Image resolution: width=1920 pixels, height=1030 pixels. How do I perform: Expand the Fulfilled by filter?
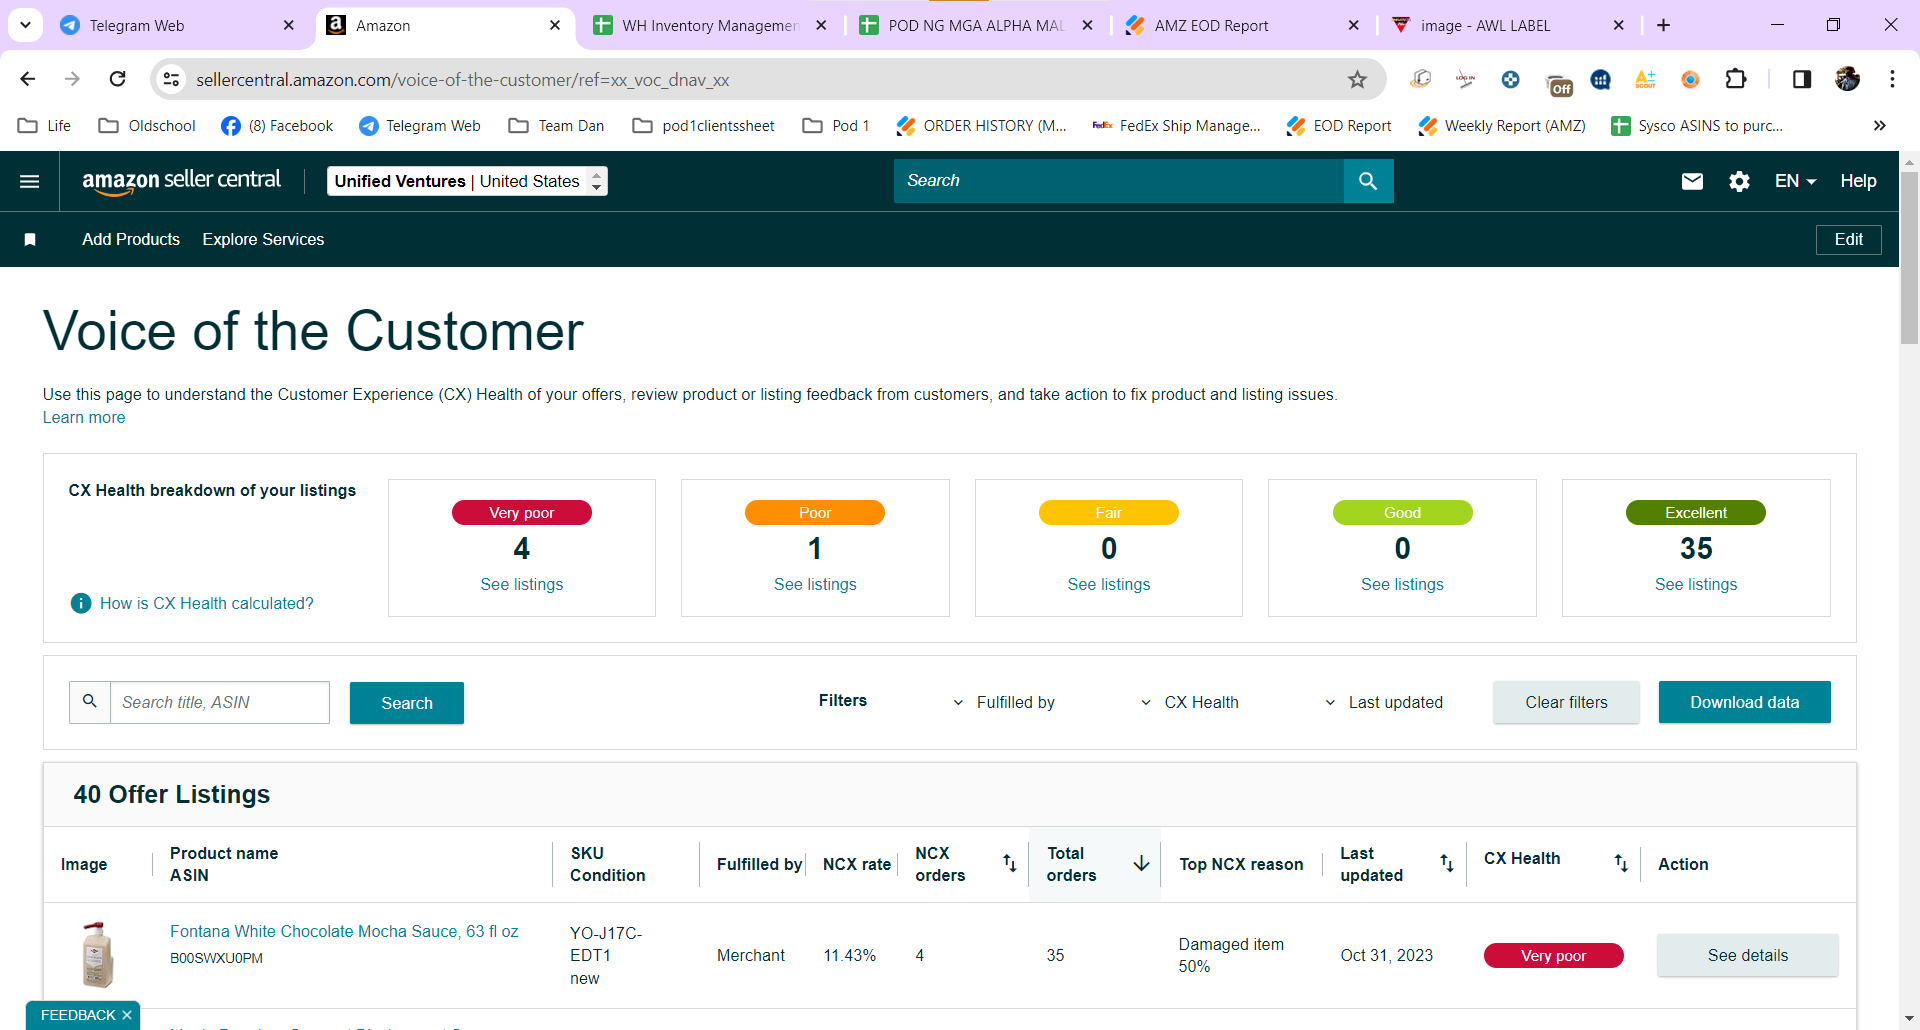point(1004,702)
